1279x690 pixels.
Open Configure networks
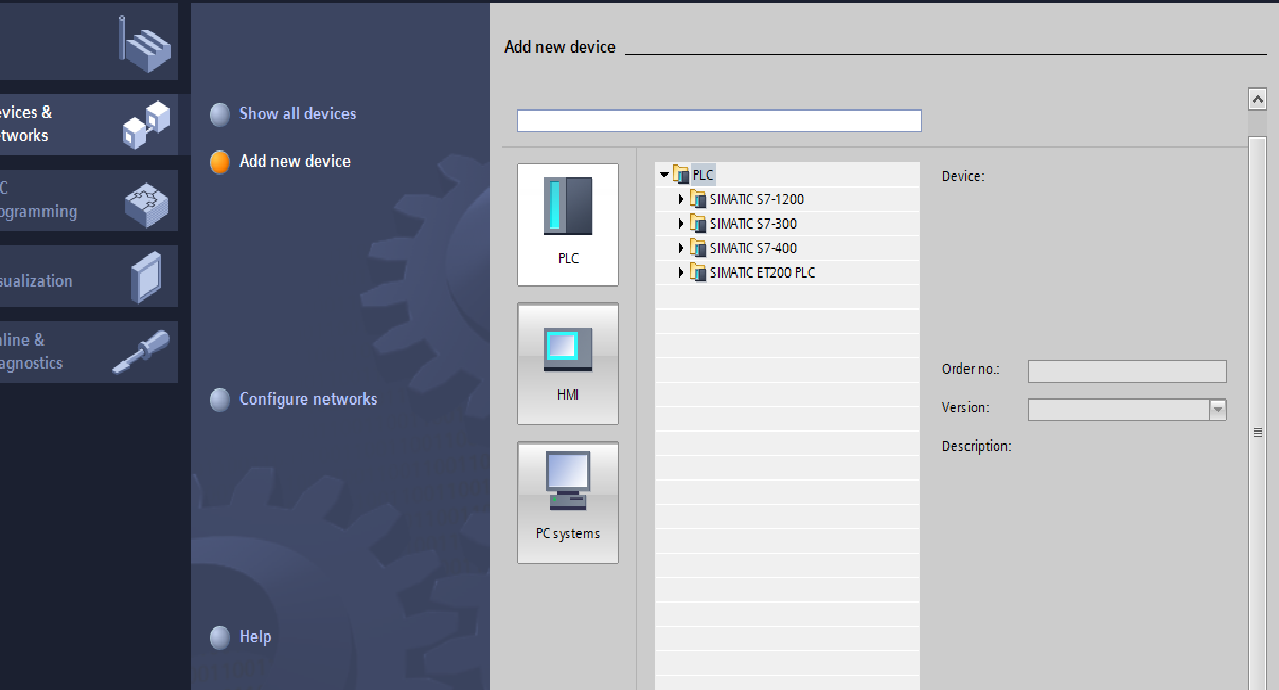coord(308,399)
